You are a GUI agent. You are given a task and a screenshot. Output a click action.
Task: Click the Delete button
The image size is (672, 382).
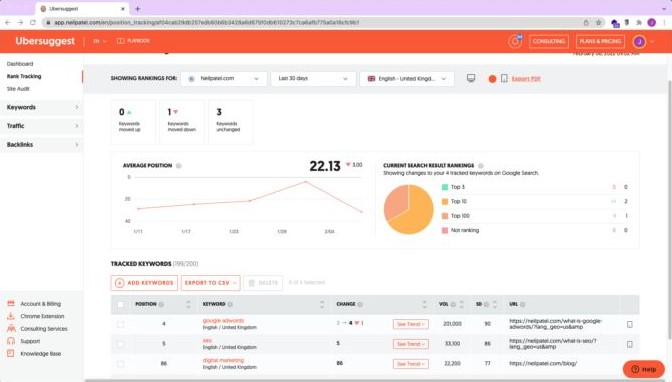263,283
